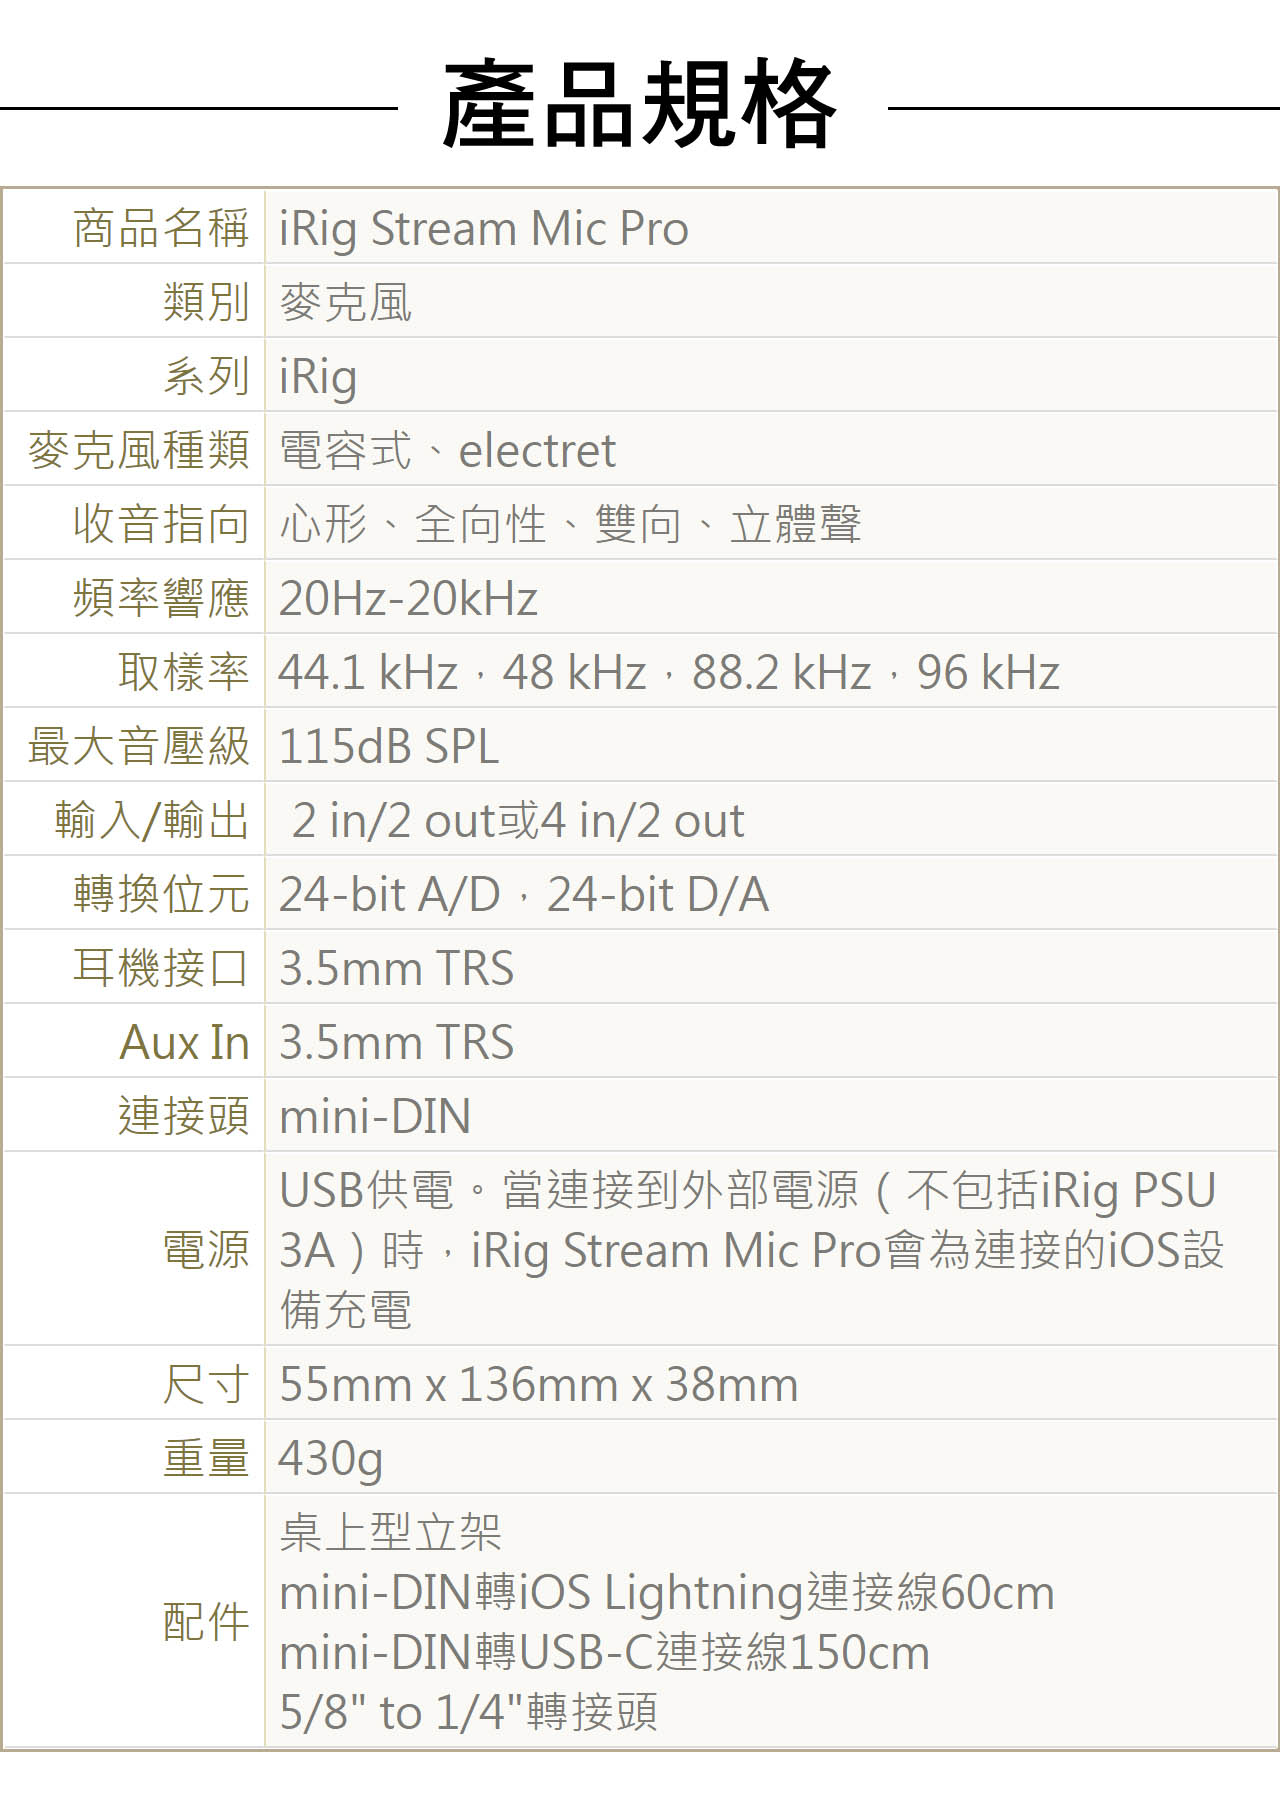Select the 收音指向 polar pattern values
1280x1820 pixels.
click(570, 524)
